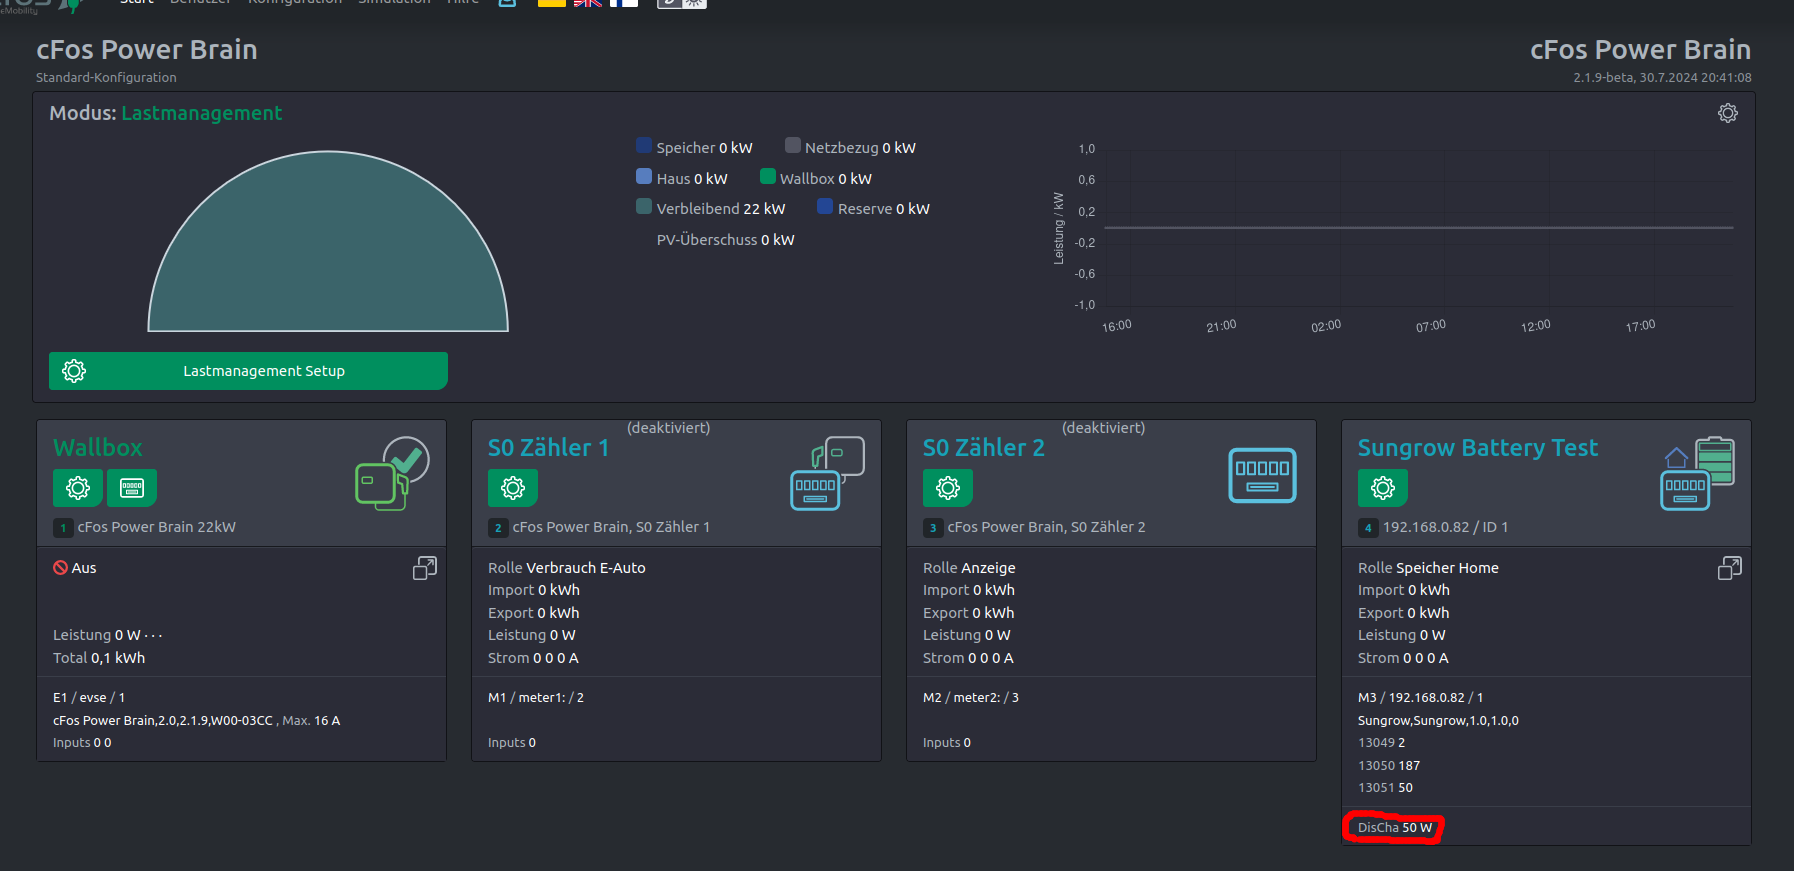Screen dimensions: 1794x871
Task: Open the Sungrow Battery Test pop-out icon
Action: click(x=1730, y=568)
